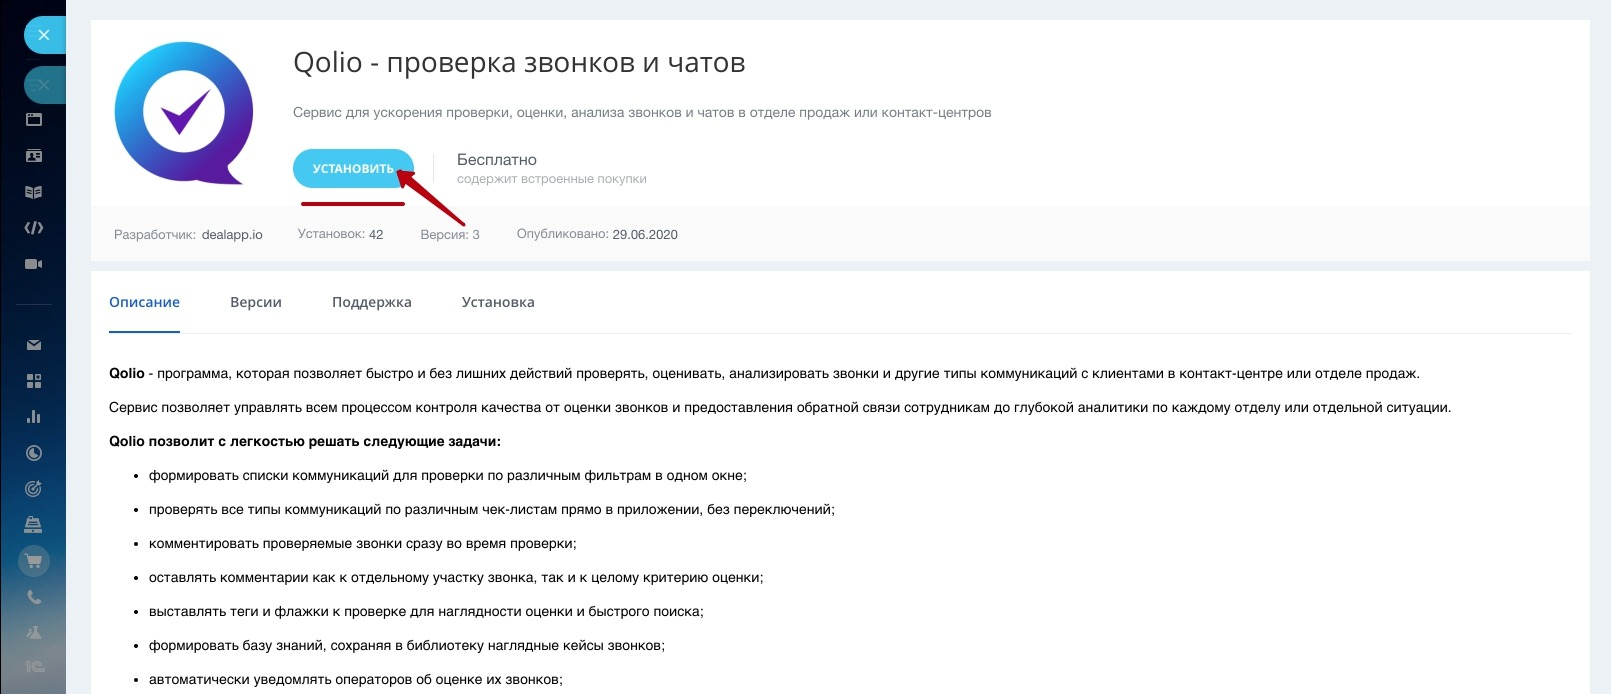
Task: Select the shopping cart market icon
Action: (34, 561)
